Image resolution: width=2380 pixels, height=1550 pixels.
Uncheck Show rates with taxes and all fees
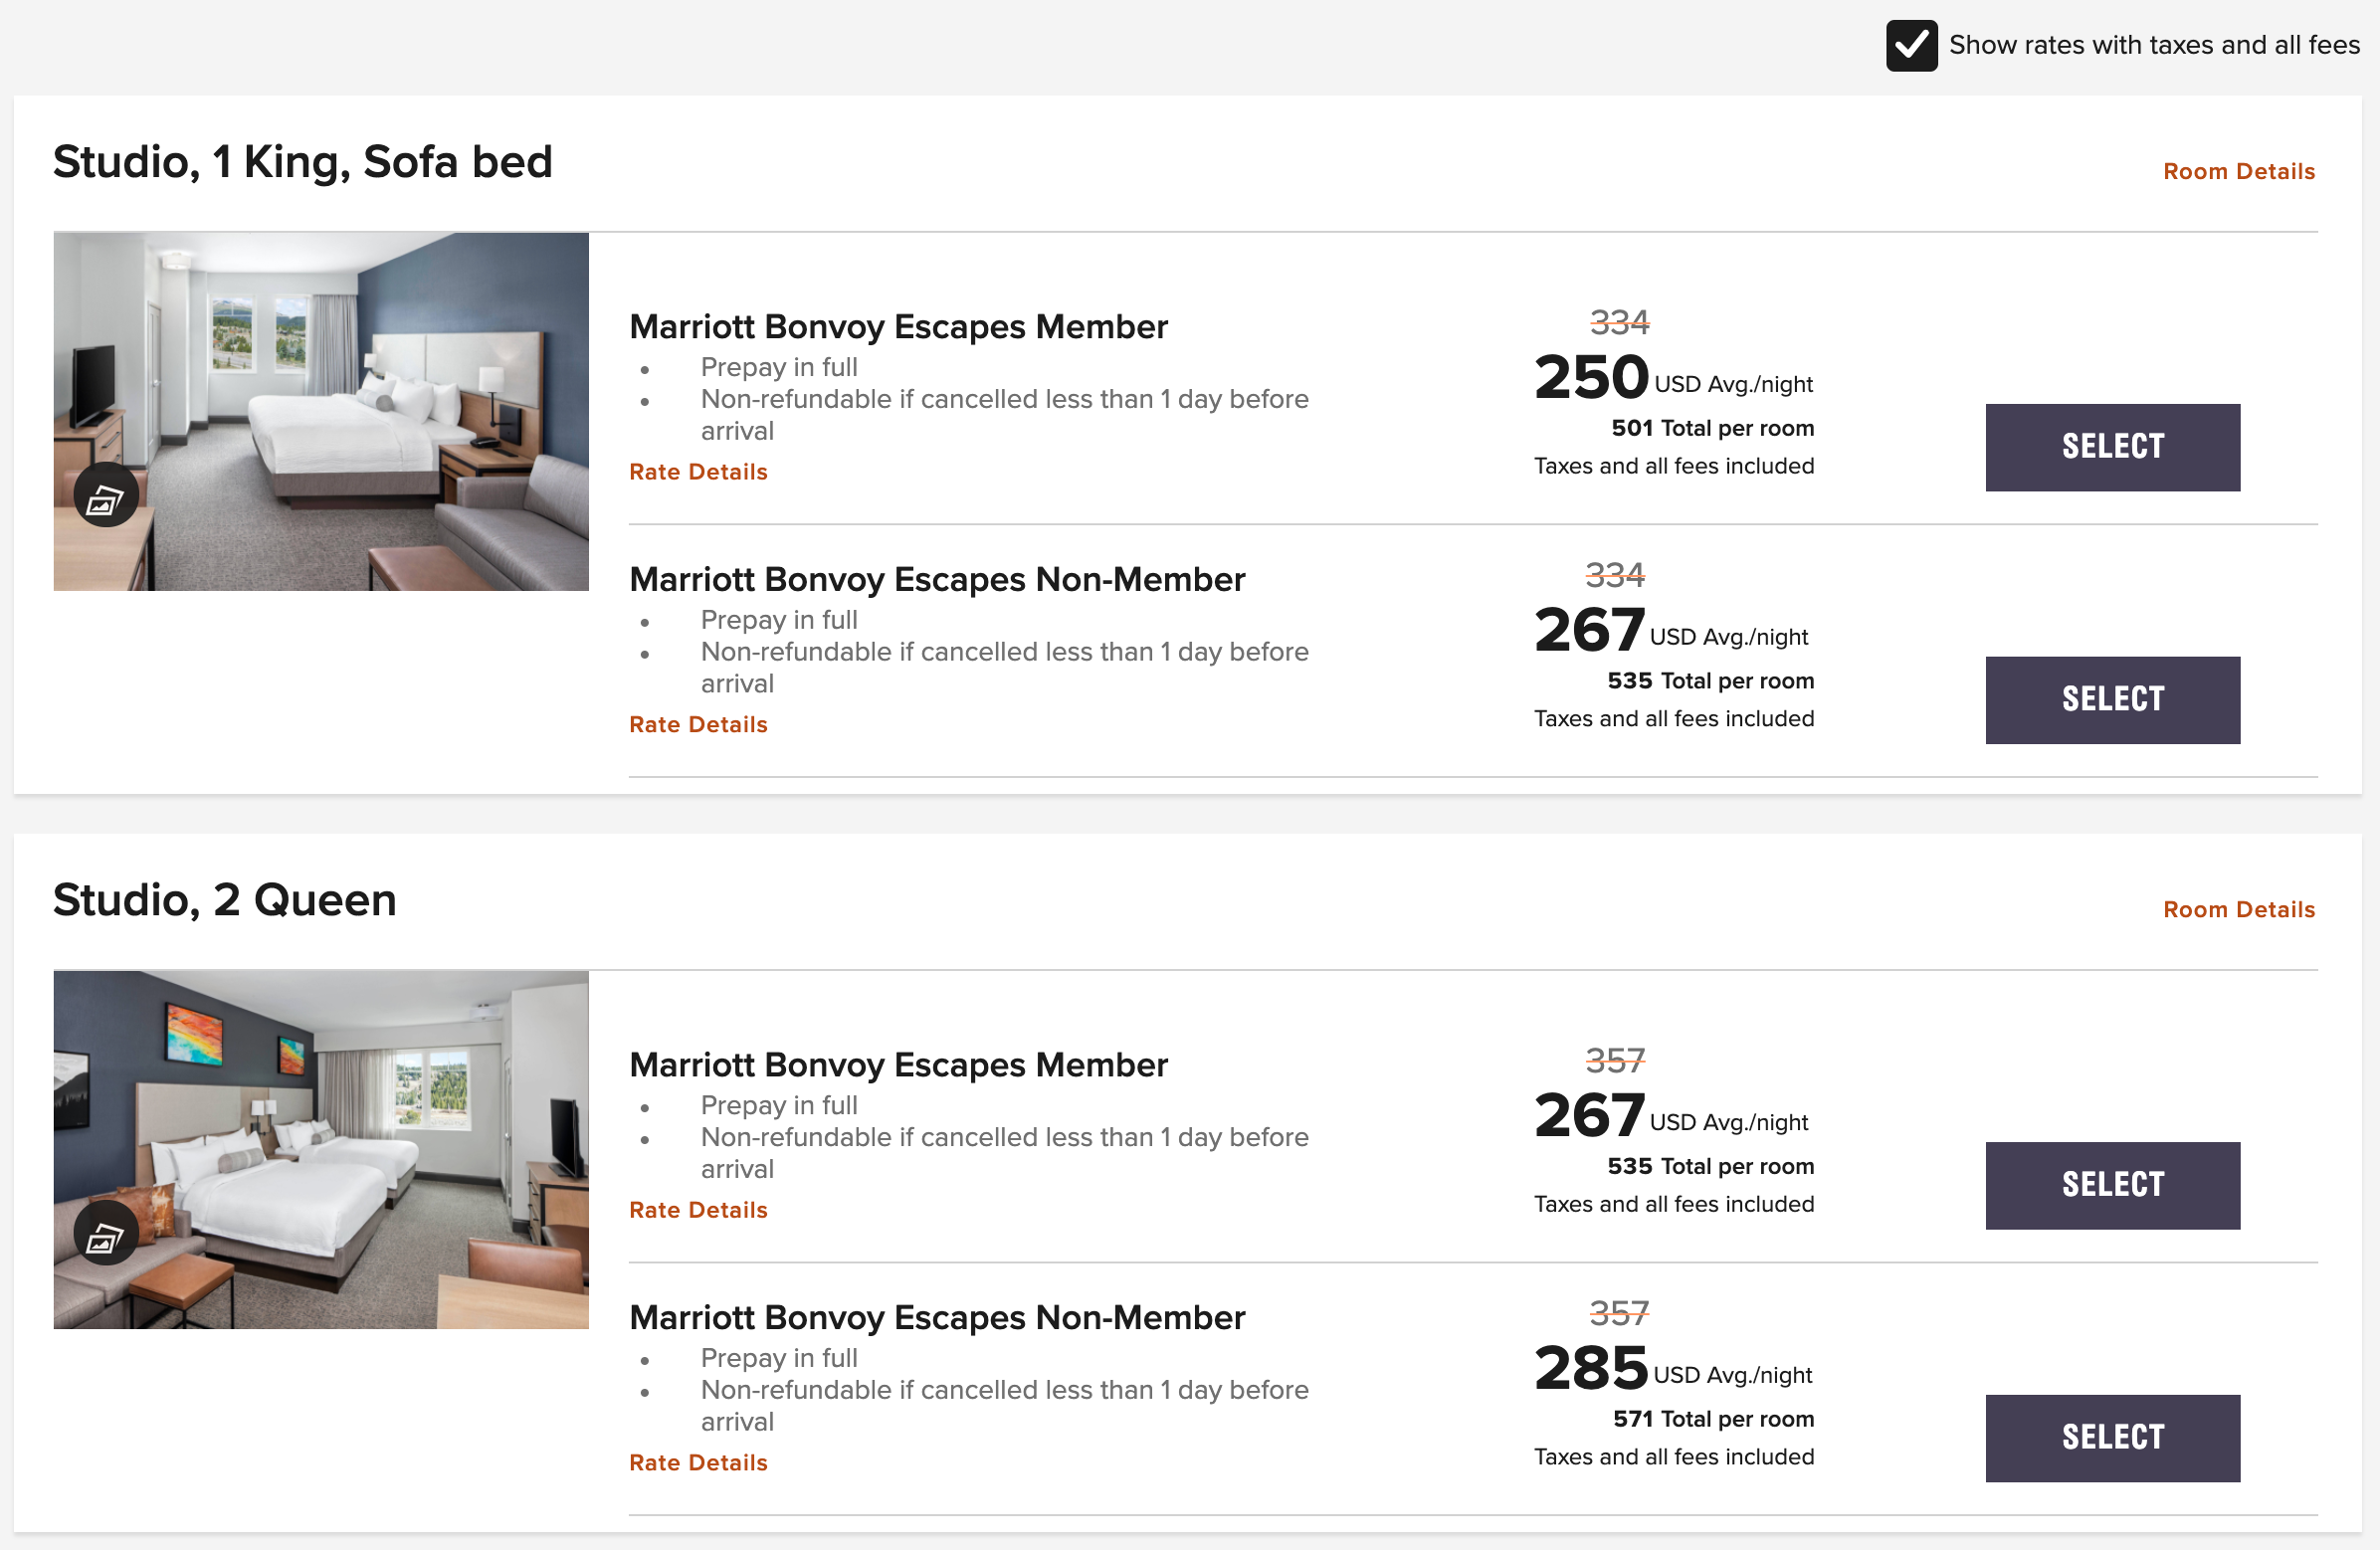click(x=1911, y=46)
